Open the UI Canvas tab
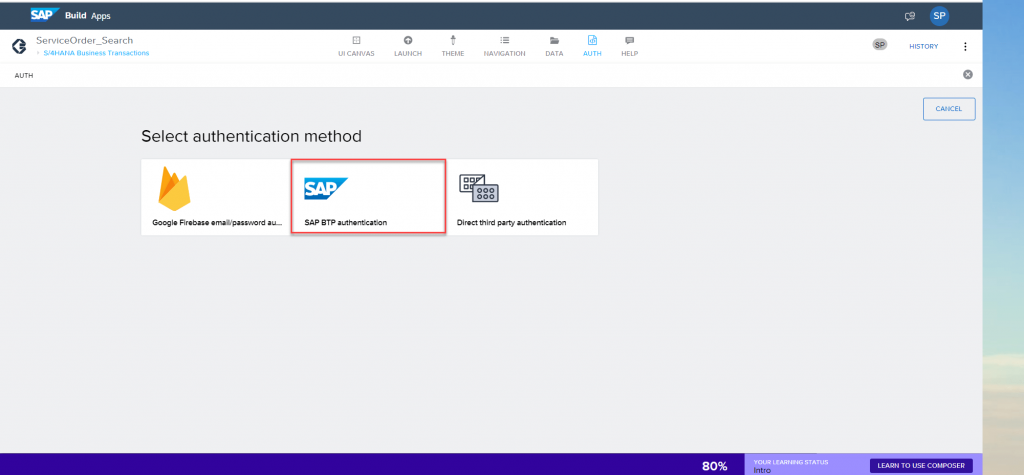Image resolution: width=1024 pixels, height=475 pixels. pyautogui.click(x=356, y=46)
